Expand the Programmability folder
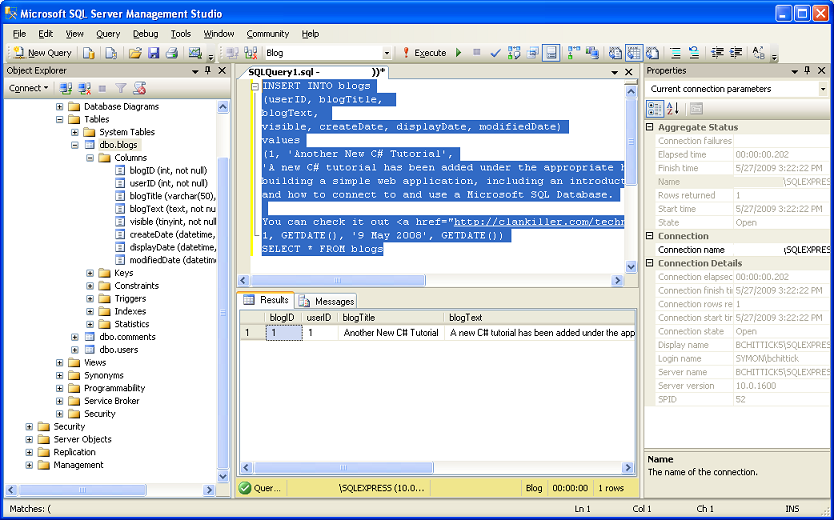The image size is (834, 520). (60, 388)
